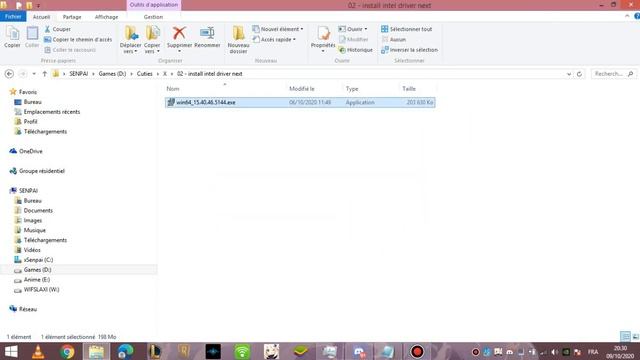Open the Historique button
Screen dimensions: 640x360
pyautogui.click(x=356, y=50)
